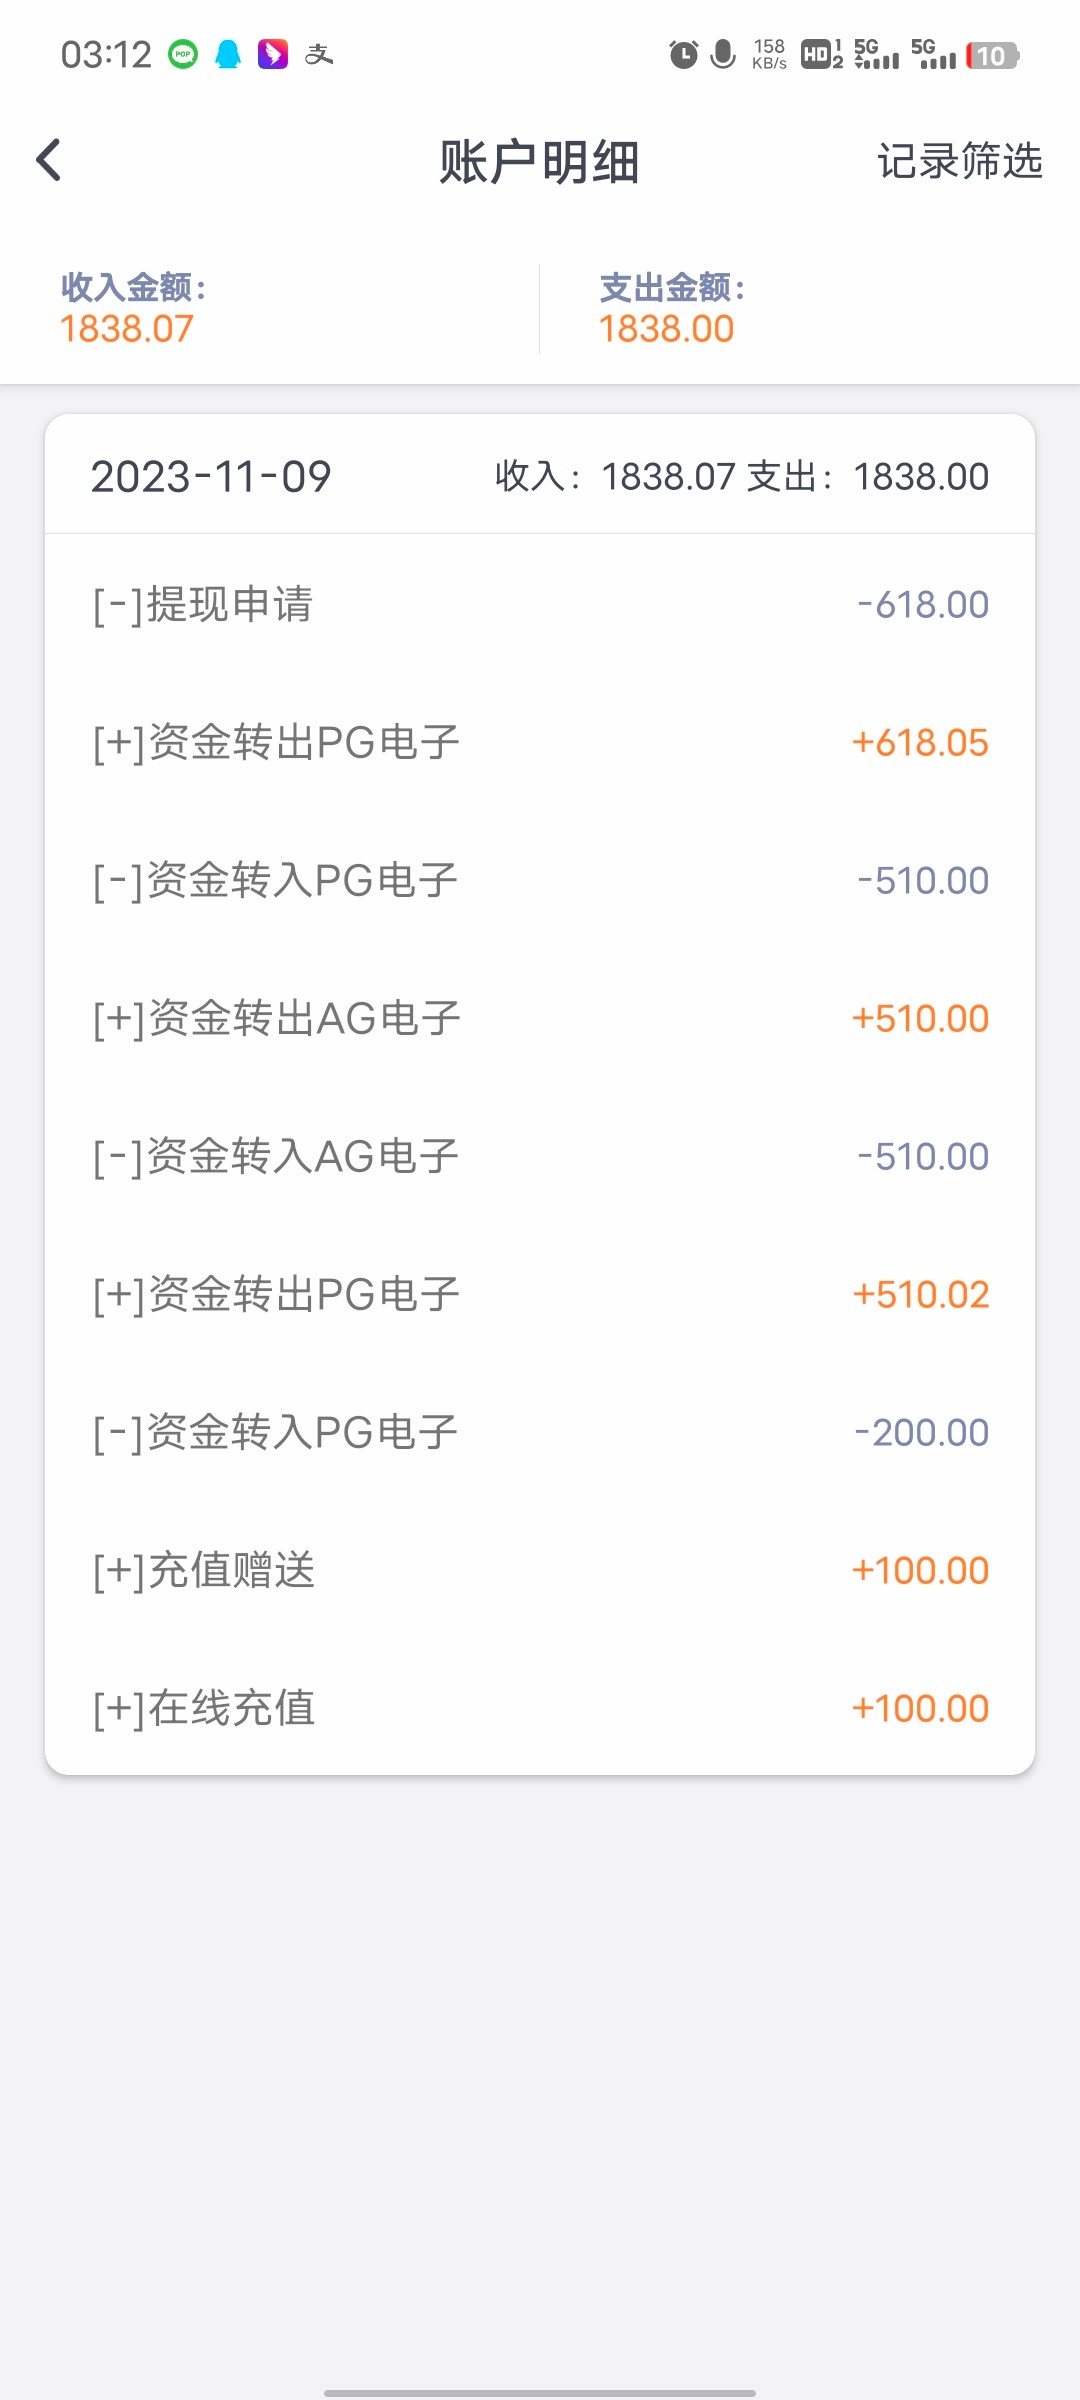1080x2400 pixels.
Task: Select the +618.05 资金转出PG电子 entry
Action: click(x=540, y=743)
